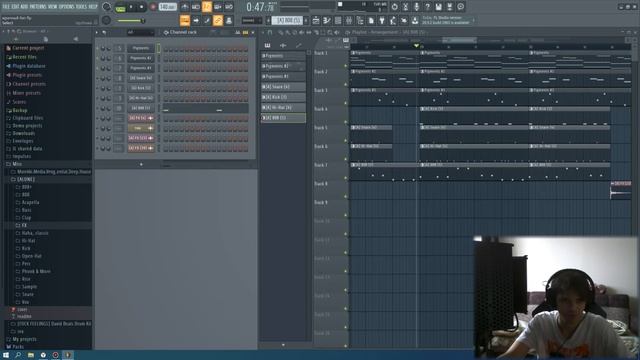Viewport: 640px width, 360px height.
Task: Open the channel filter group dropdown
Action: click(x=141, y=32)
